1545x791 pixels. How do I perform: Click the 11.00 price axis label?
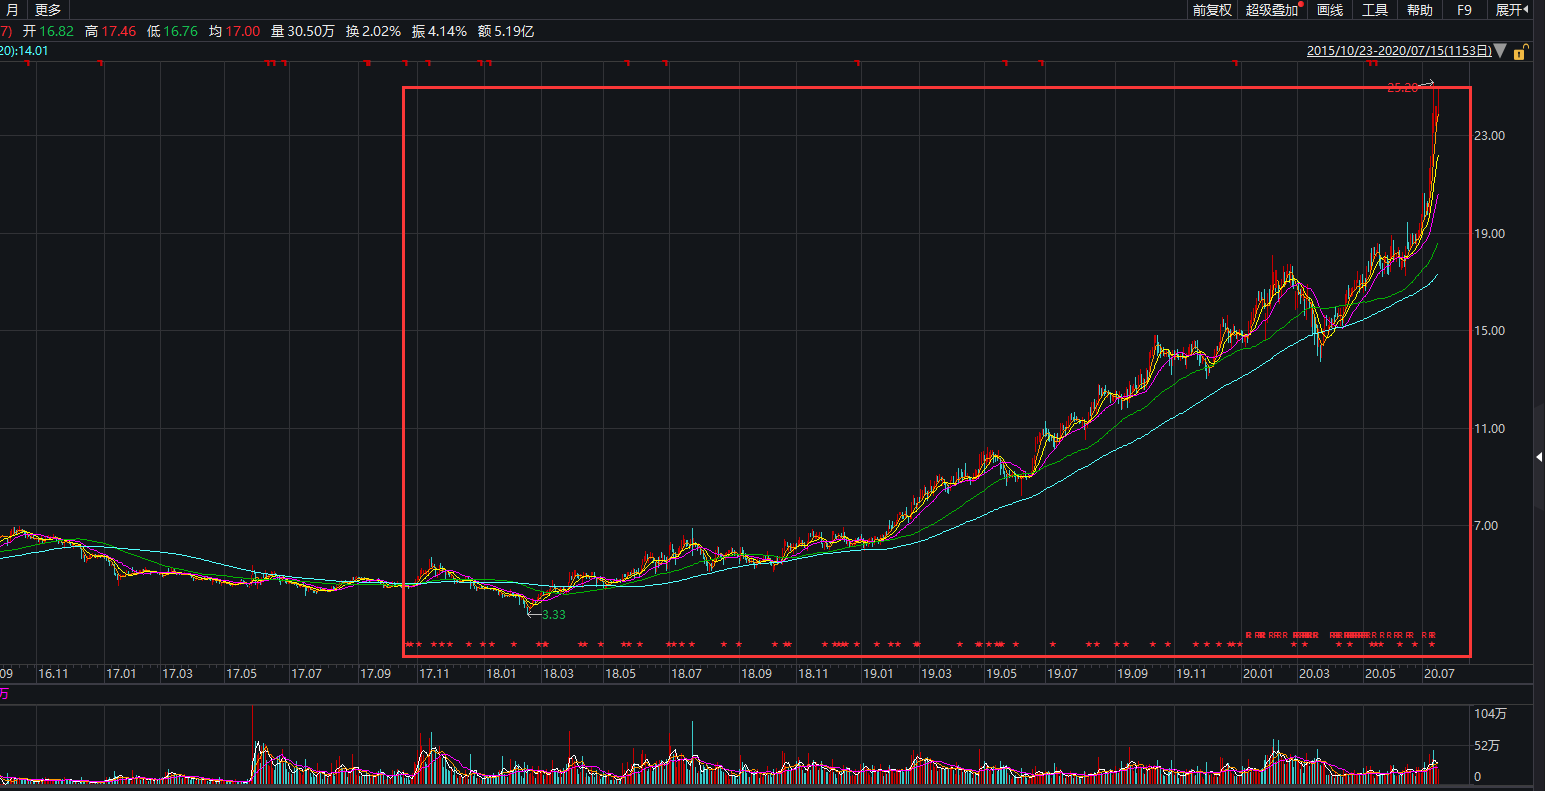(x=1490, y=428)
